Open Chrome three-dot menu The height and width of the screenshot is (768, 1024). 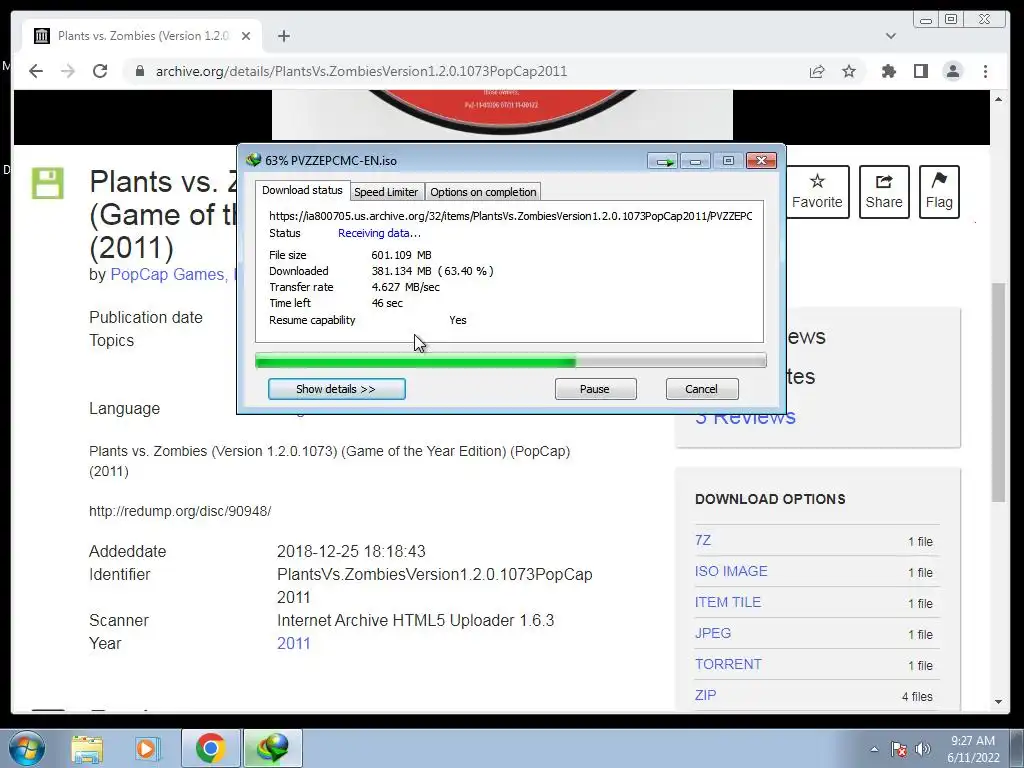(x=985, y=71)
